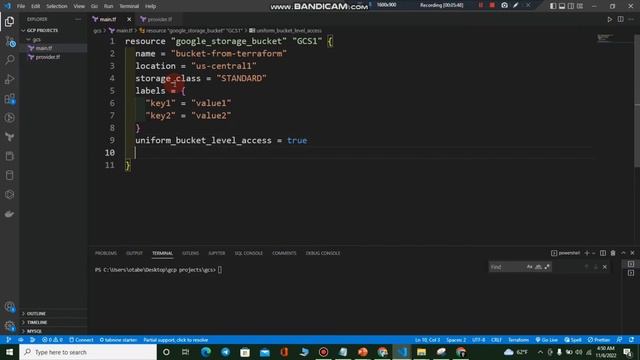The width and height of the screenshot is (640, 360).
Task: Toggle the secondary sidebar layout icon
Action: 571,6
